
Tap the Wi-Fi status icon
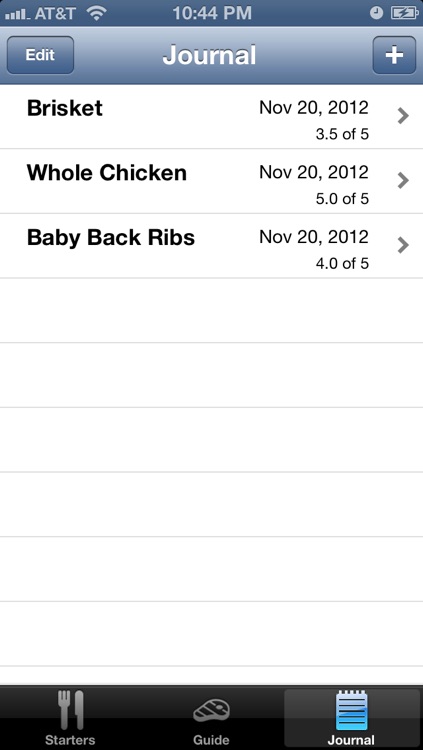pyautogui.click(x=97, y=13)
